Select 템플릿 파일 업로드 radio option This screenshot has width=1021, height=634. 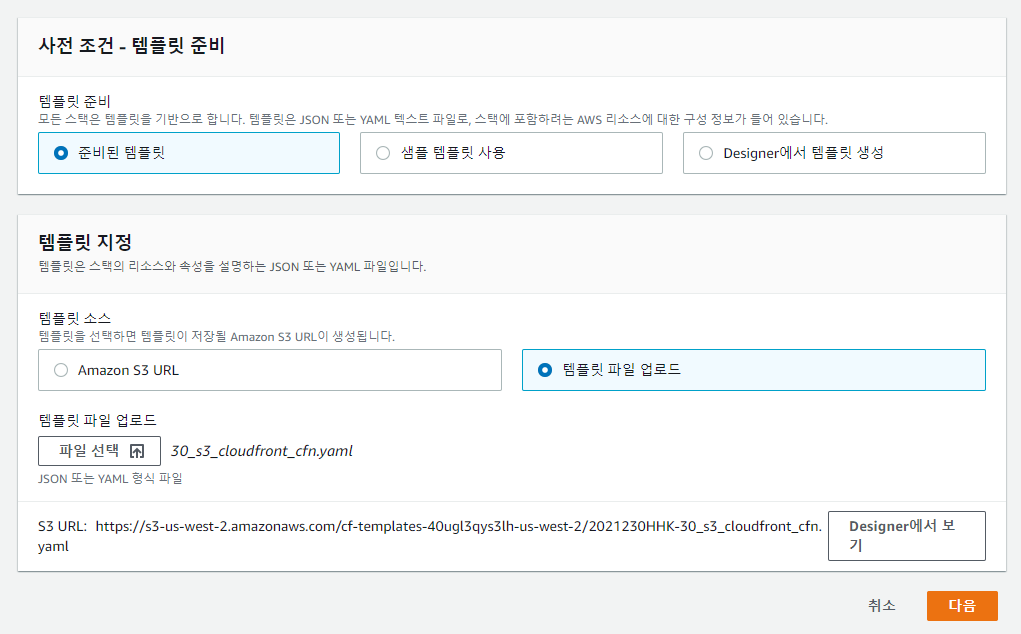click(753, 370)
